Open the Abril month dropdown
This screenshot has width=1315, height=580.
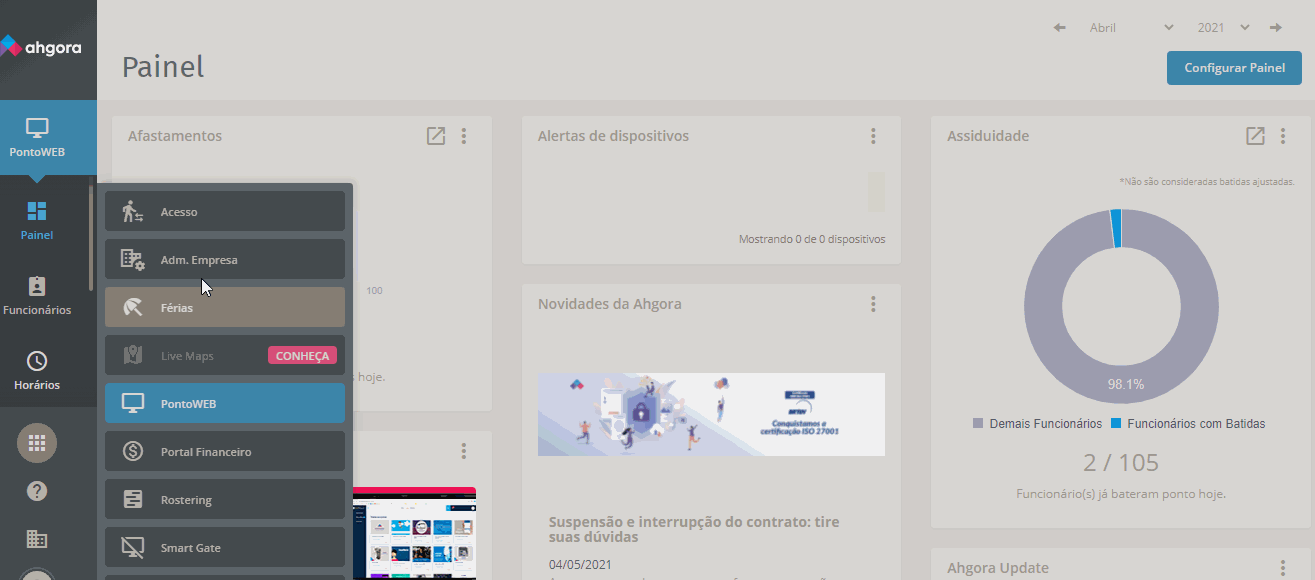coord(1132,28)
